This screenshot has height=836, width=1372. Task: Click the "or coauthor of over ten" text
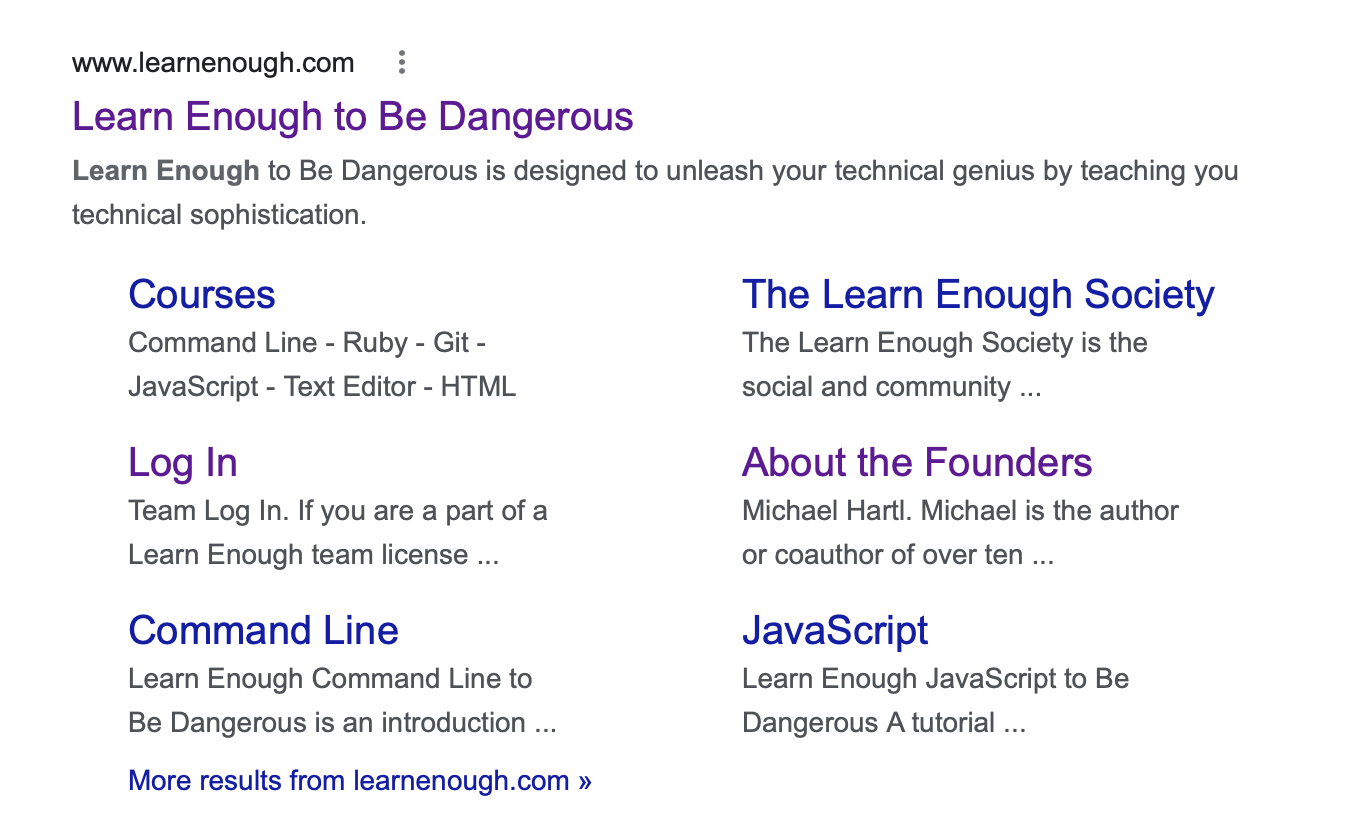[x=897, y=555]
